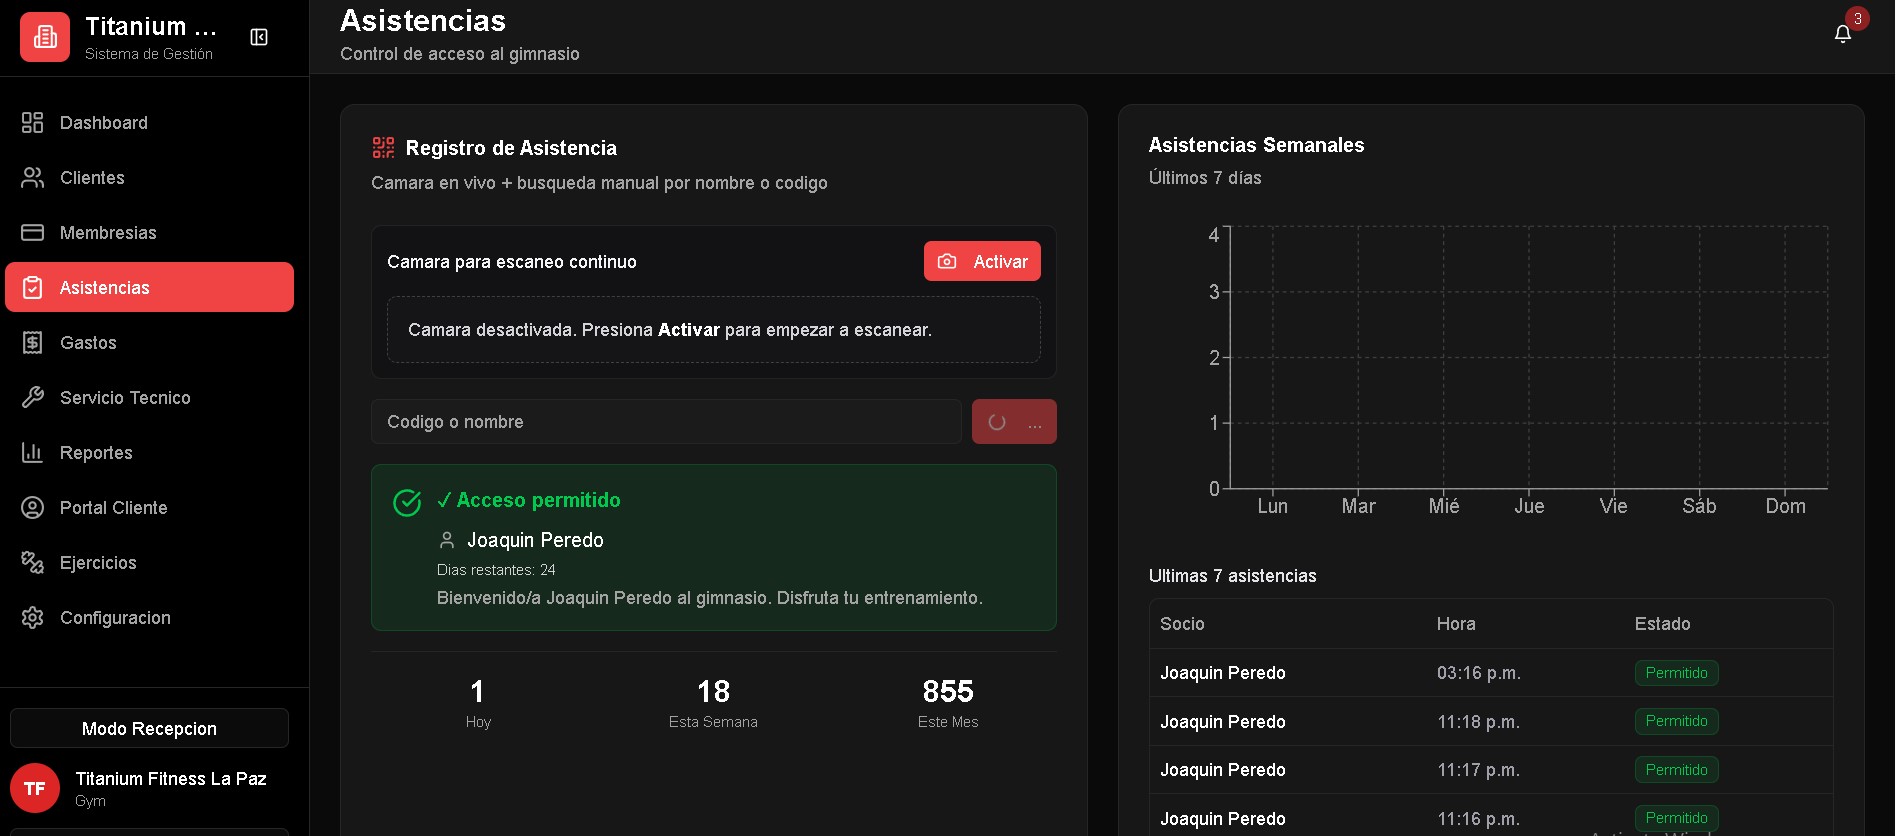
Task: Switch to Modo Recepcion
Action: 149,729
